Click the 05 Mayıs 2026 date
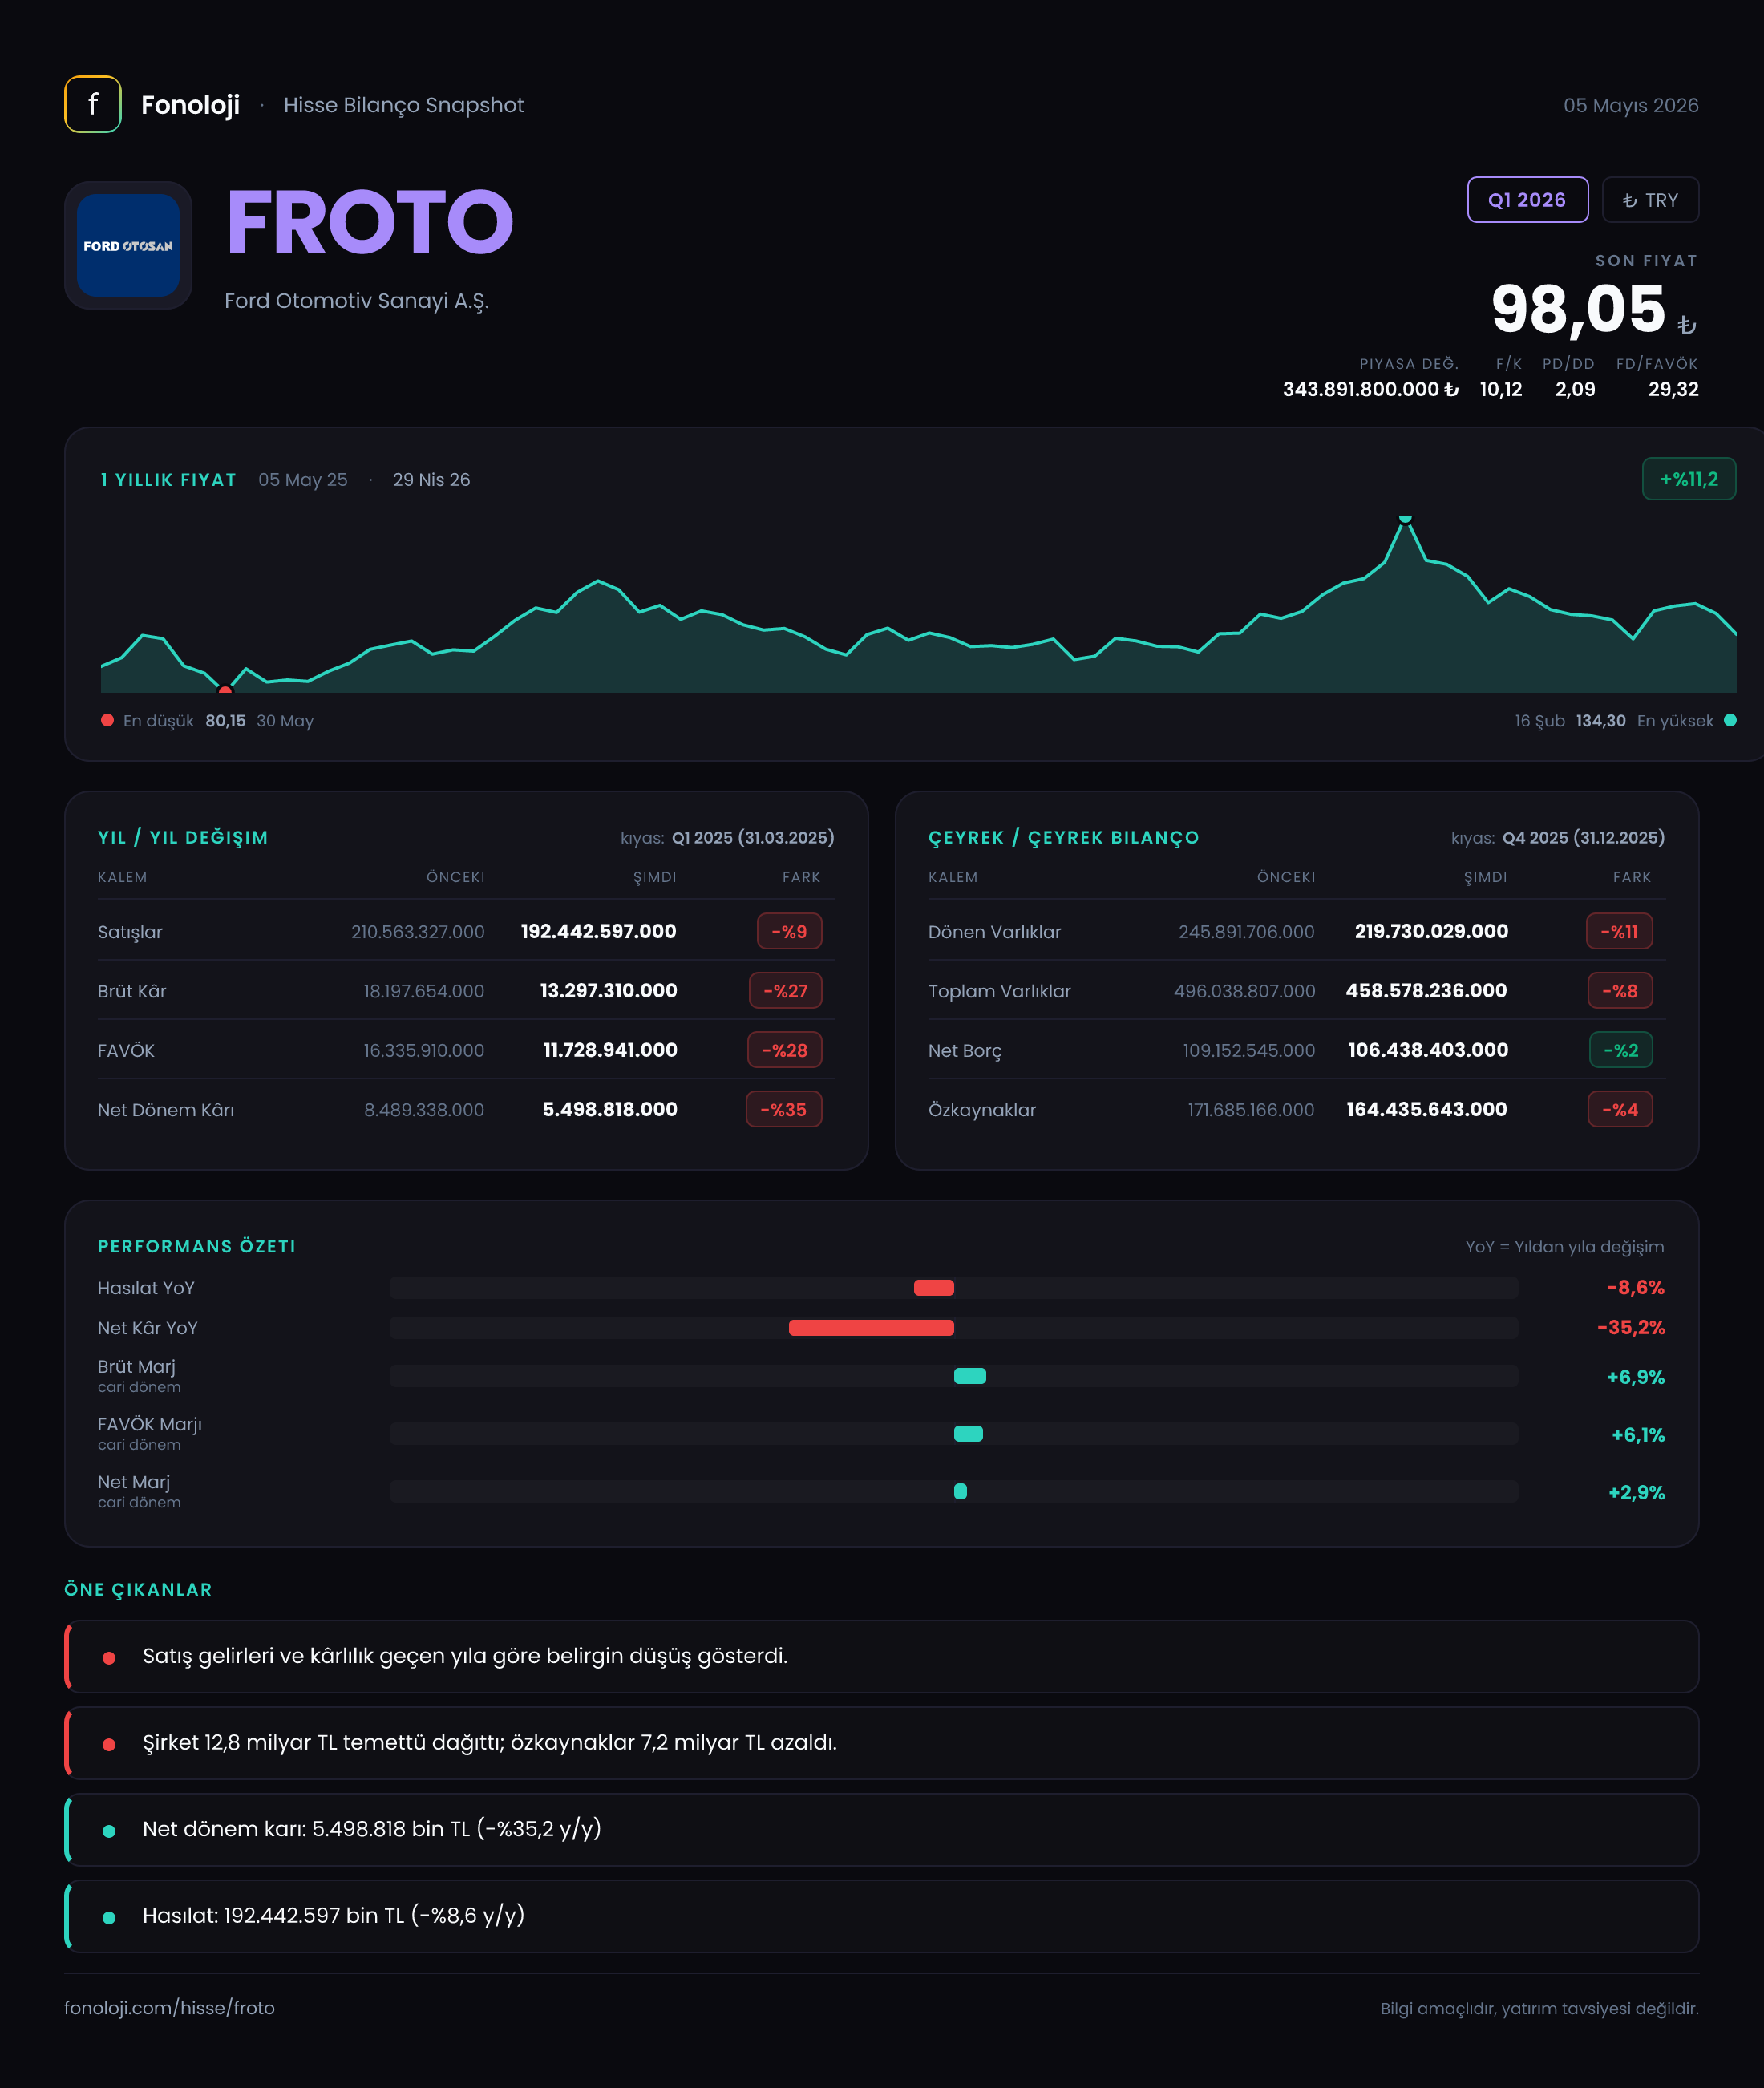The height and width of the screenshot is (2088, 1764). point(1631,105)
